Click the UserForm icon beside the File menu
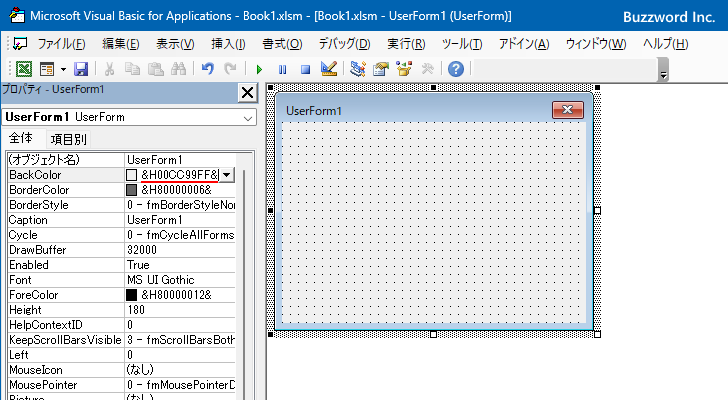728x400 pixels. tap(20, 44)
